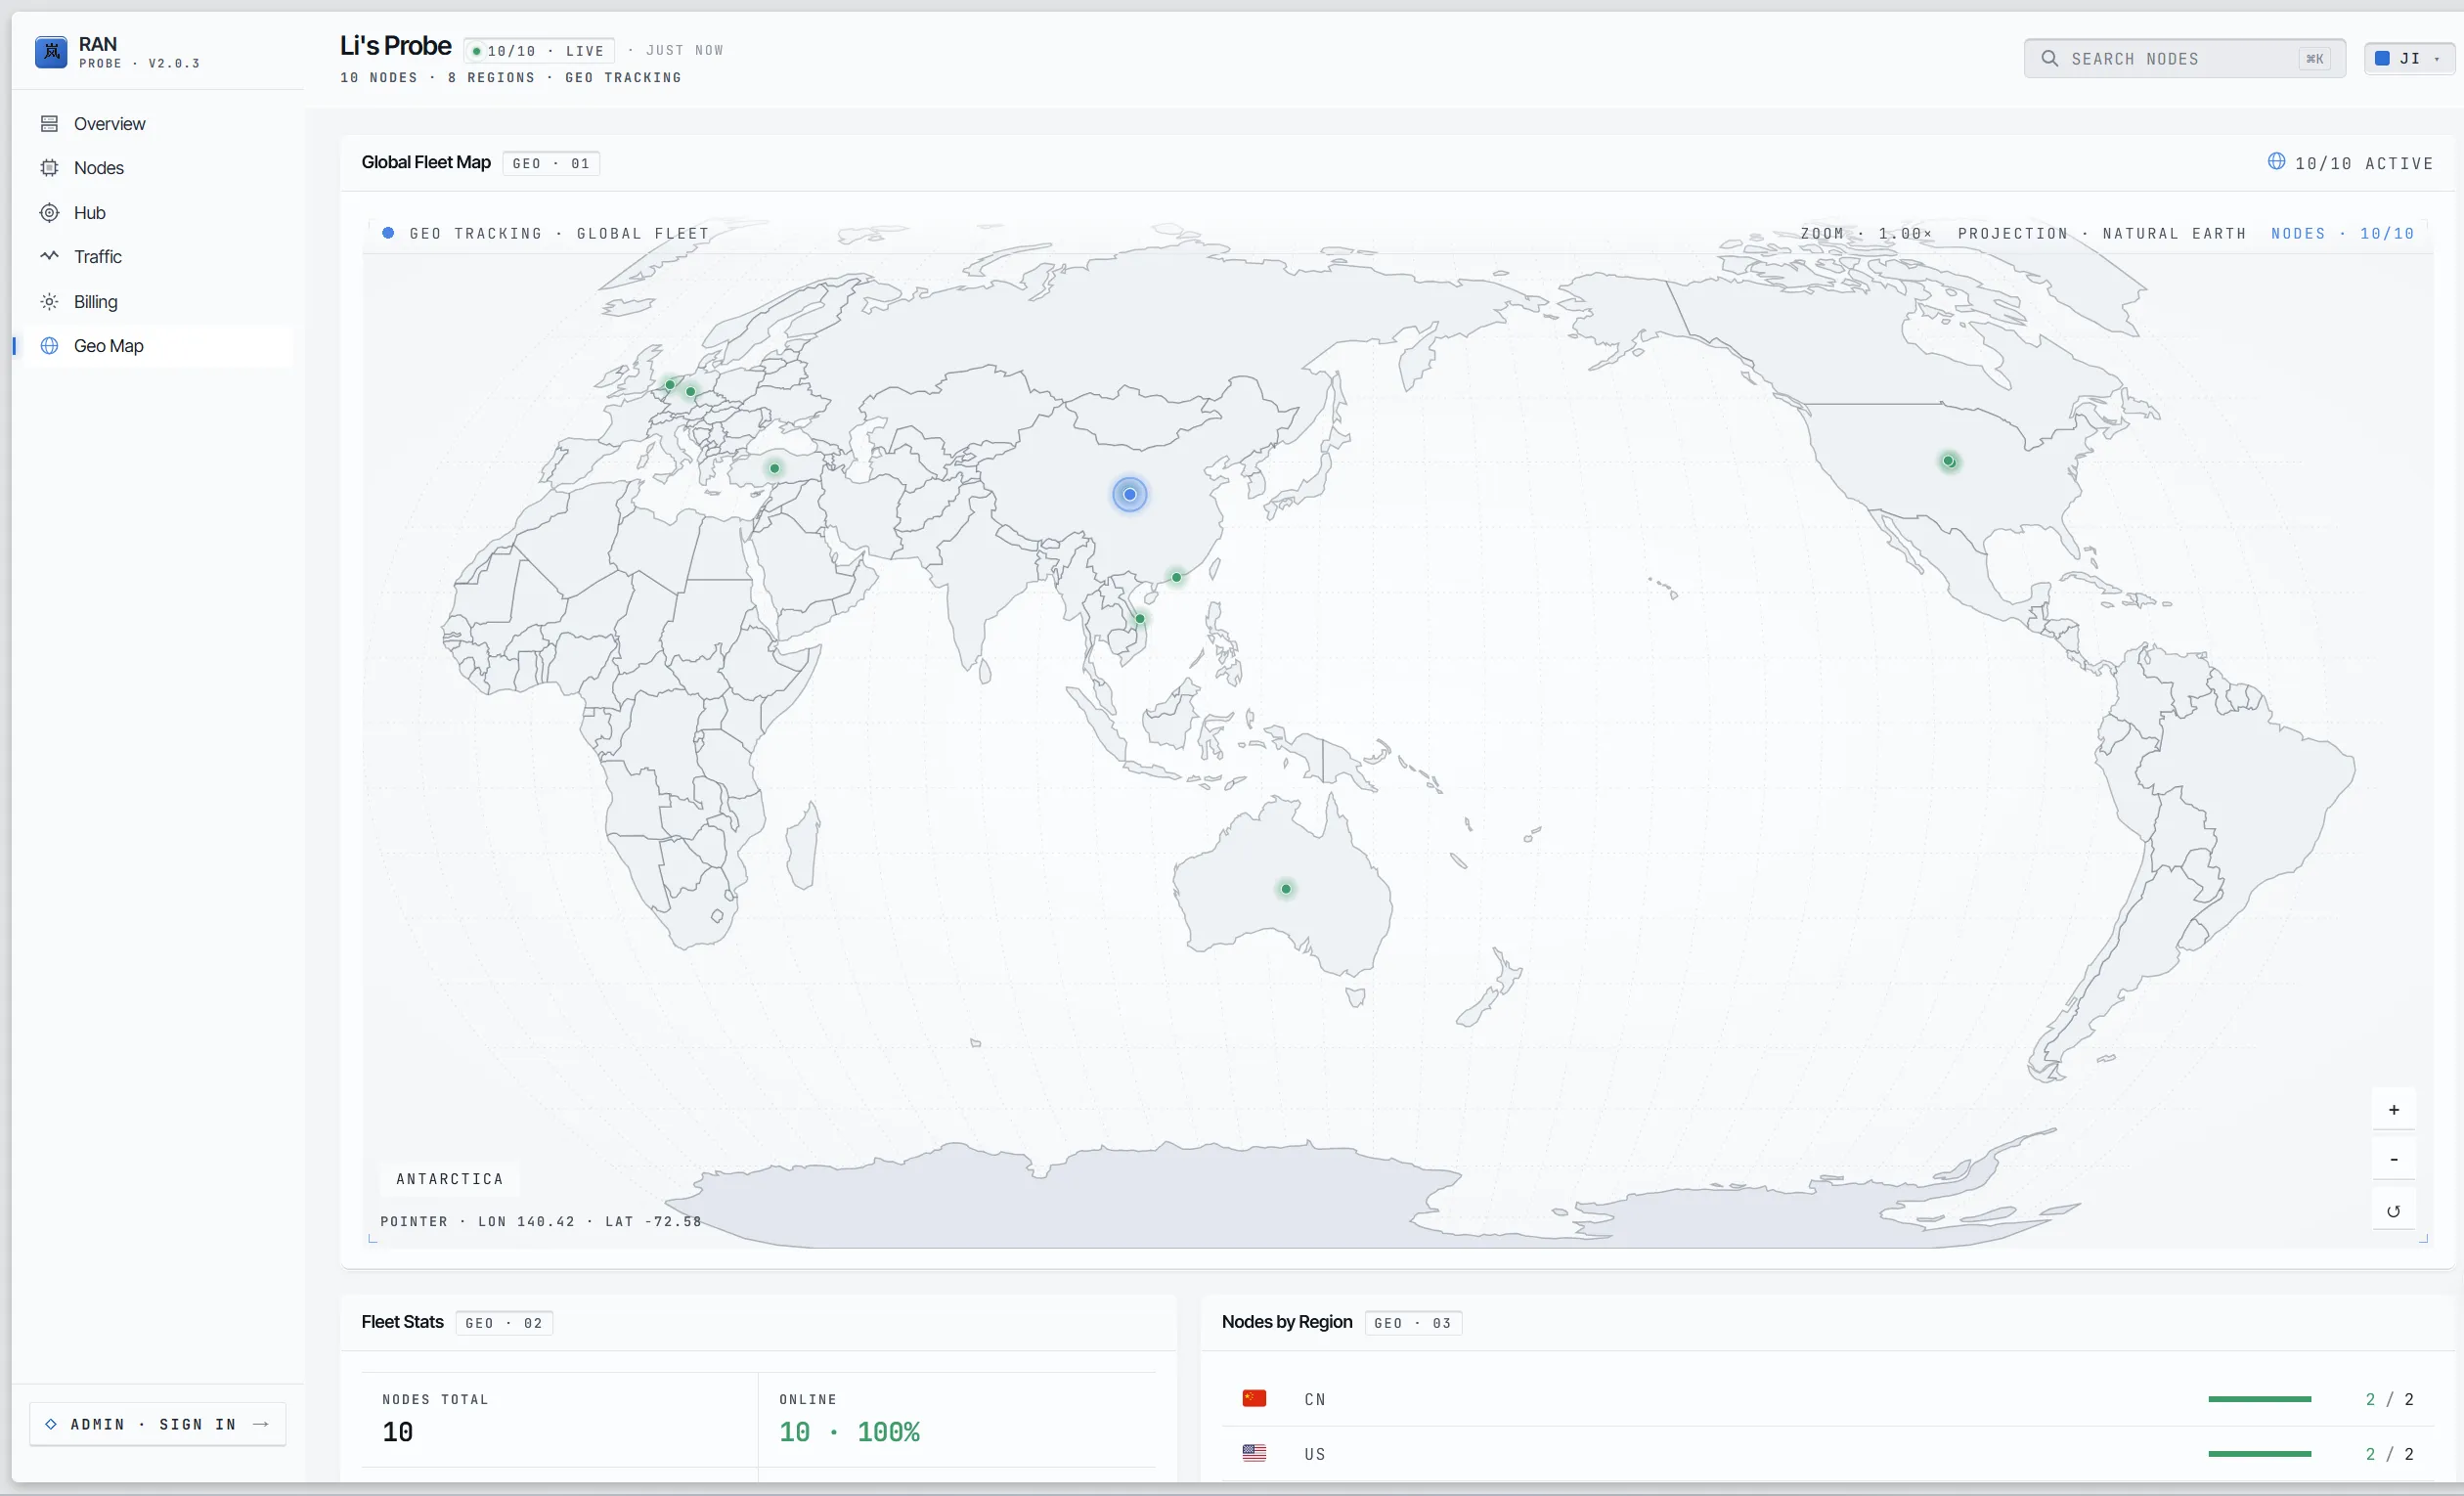Click the US region progress bar
The width and height of the screenshot is (2464, 1496).
pos(2260,1455)
